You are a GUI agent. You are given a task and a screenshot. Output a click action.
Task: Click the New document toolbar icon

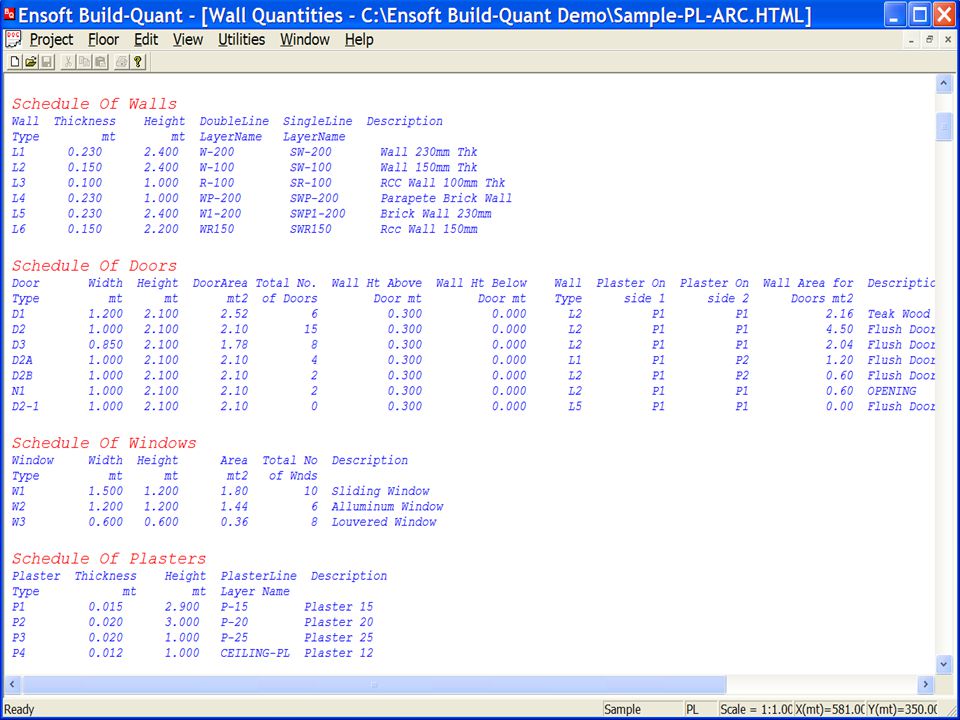(x=15, y=62)
